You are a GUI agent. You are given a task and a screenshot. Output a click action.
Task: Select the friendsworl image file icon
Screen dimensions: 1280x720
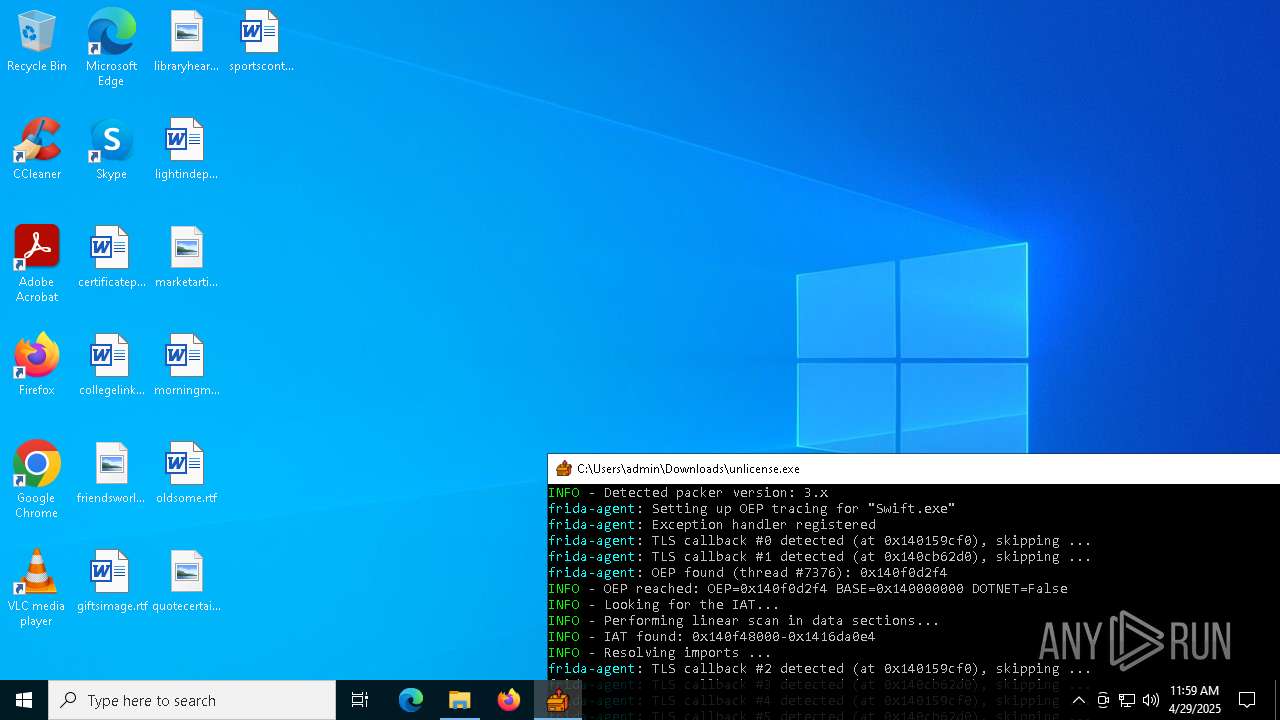tap(111, 474)
